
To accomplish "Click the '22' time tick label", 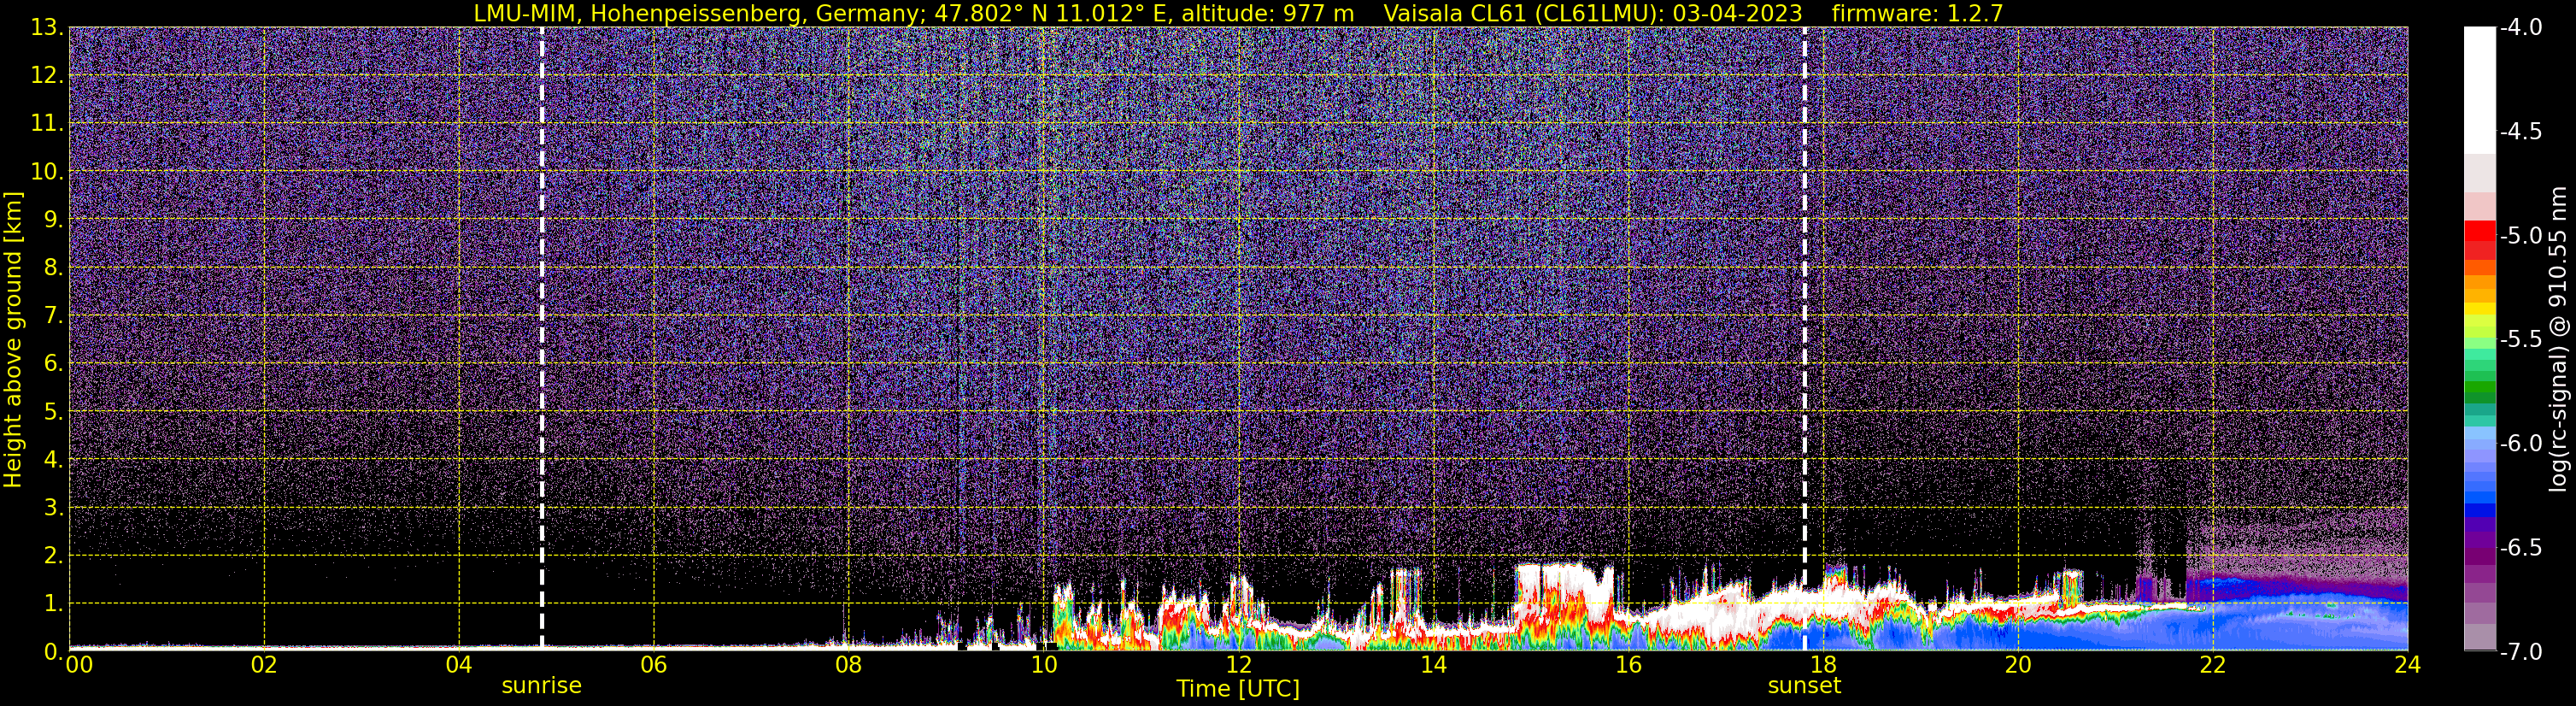I will [x=2213, y=665].
